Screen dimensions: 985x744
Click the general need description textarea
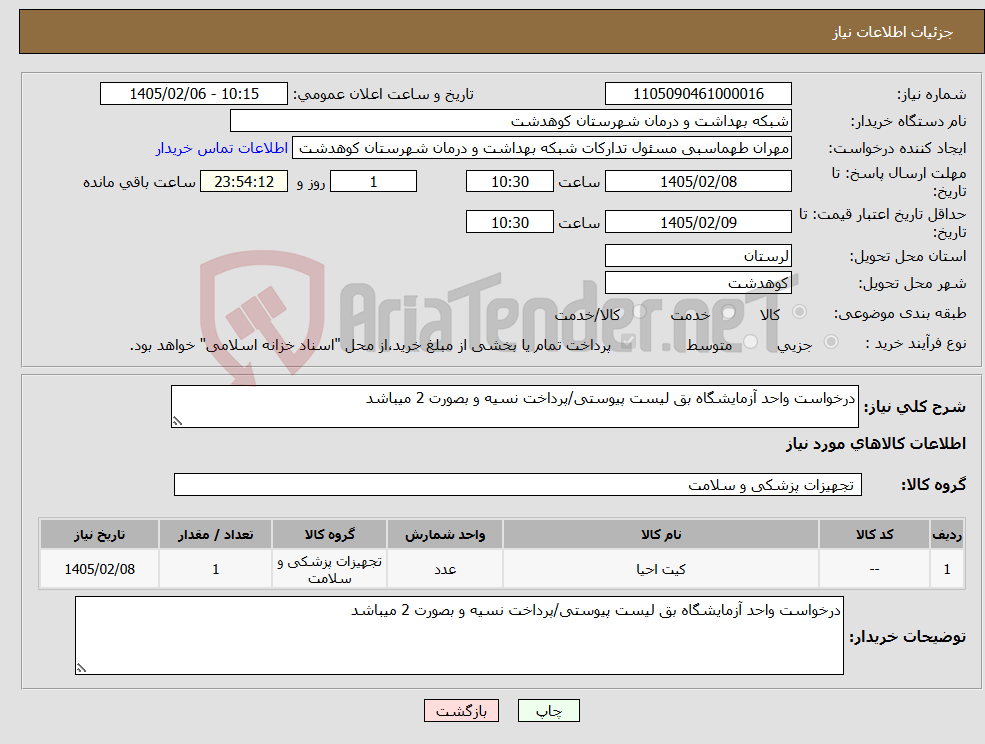514,407
